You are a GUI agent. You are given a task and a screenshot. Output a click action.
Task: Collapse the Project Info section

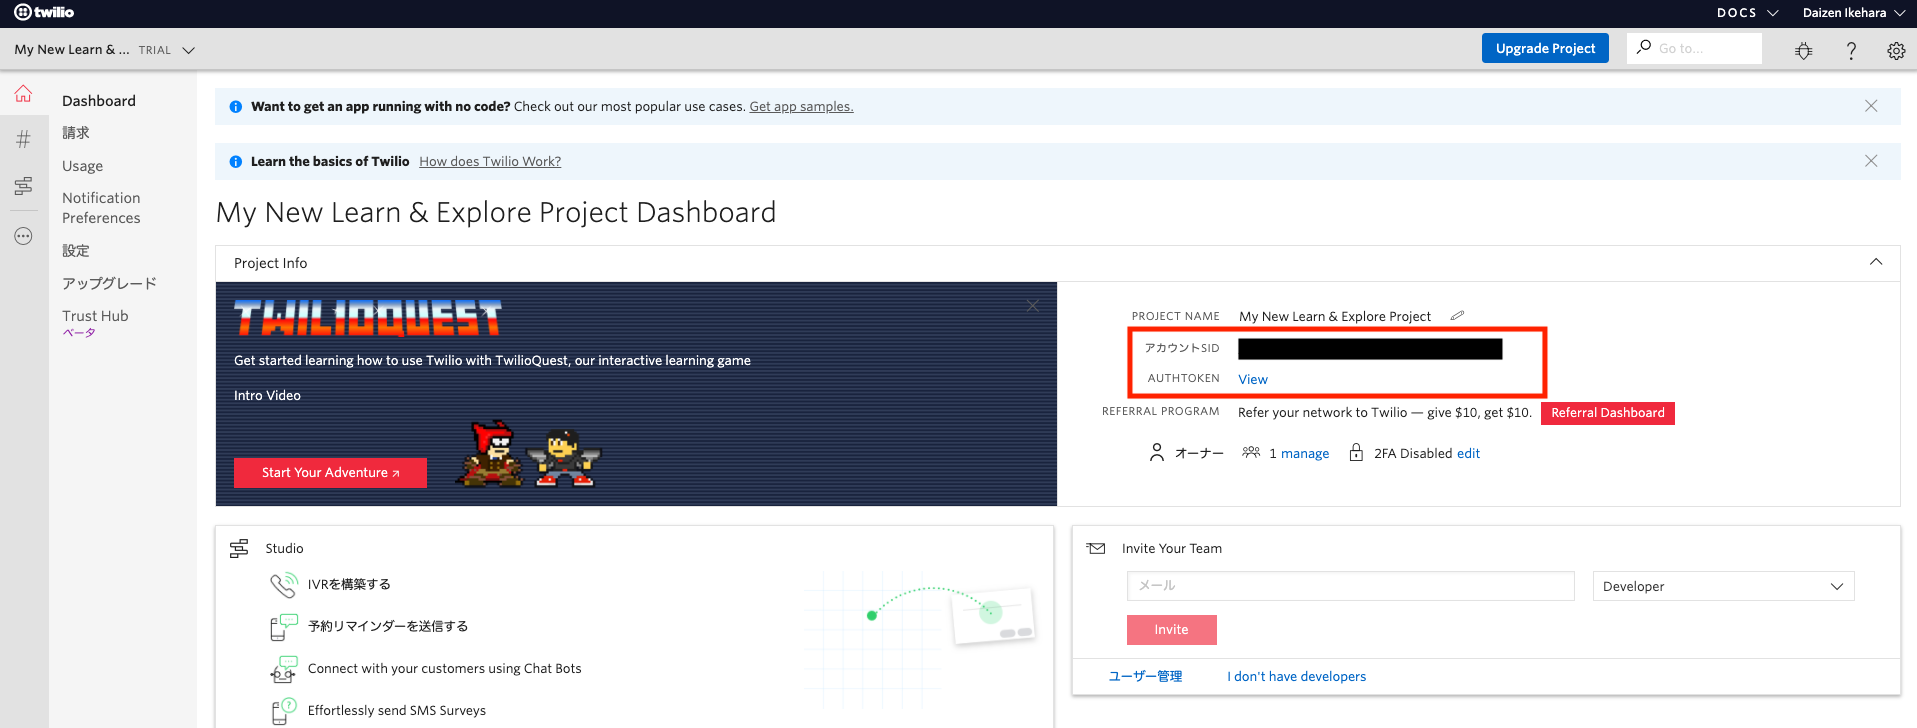tap(1876, 262)
